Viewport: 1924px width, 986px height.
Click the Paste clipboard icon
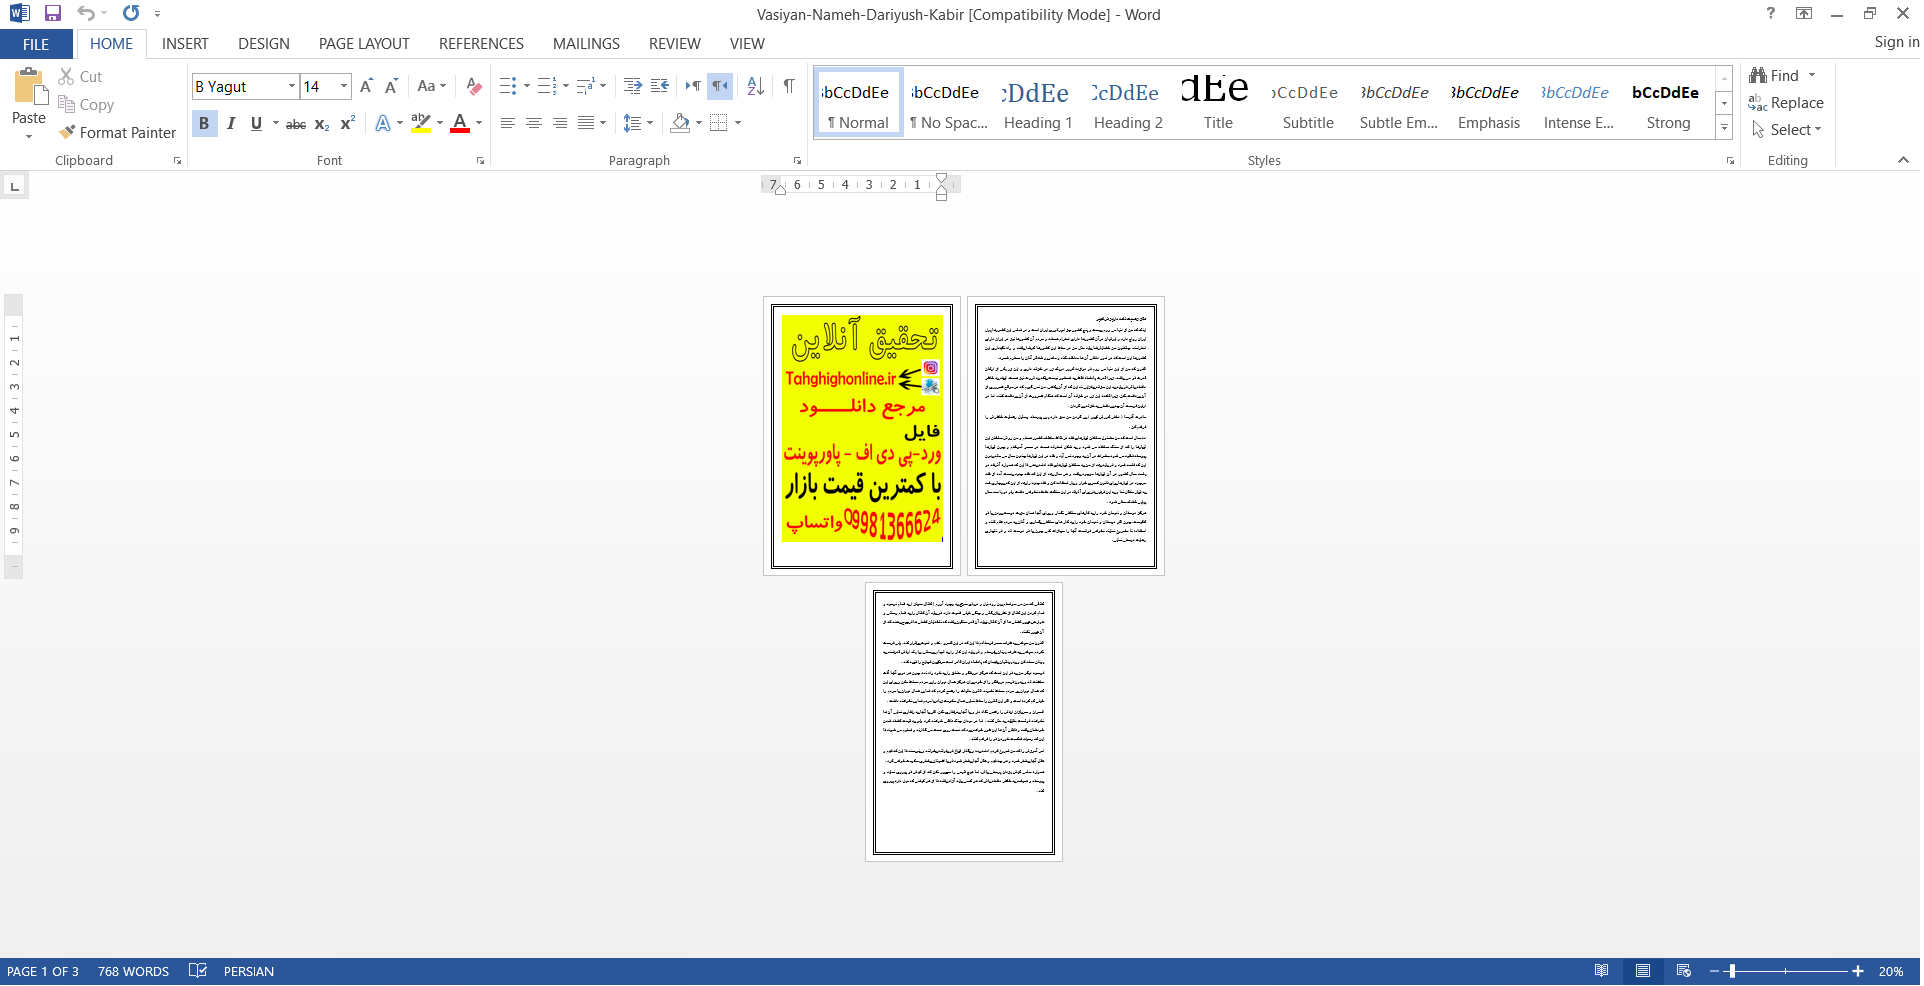click(x=29, y=88)
